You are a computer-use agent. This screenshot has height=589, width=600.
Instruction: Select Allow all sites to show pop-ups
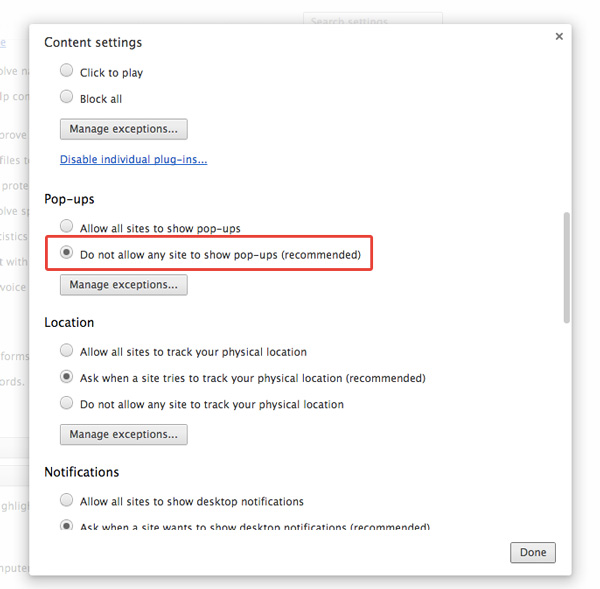[67, 227]
